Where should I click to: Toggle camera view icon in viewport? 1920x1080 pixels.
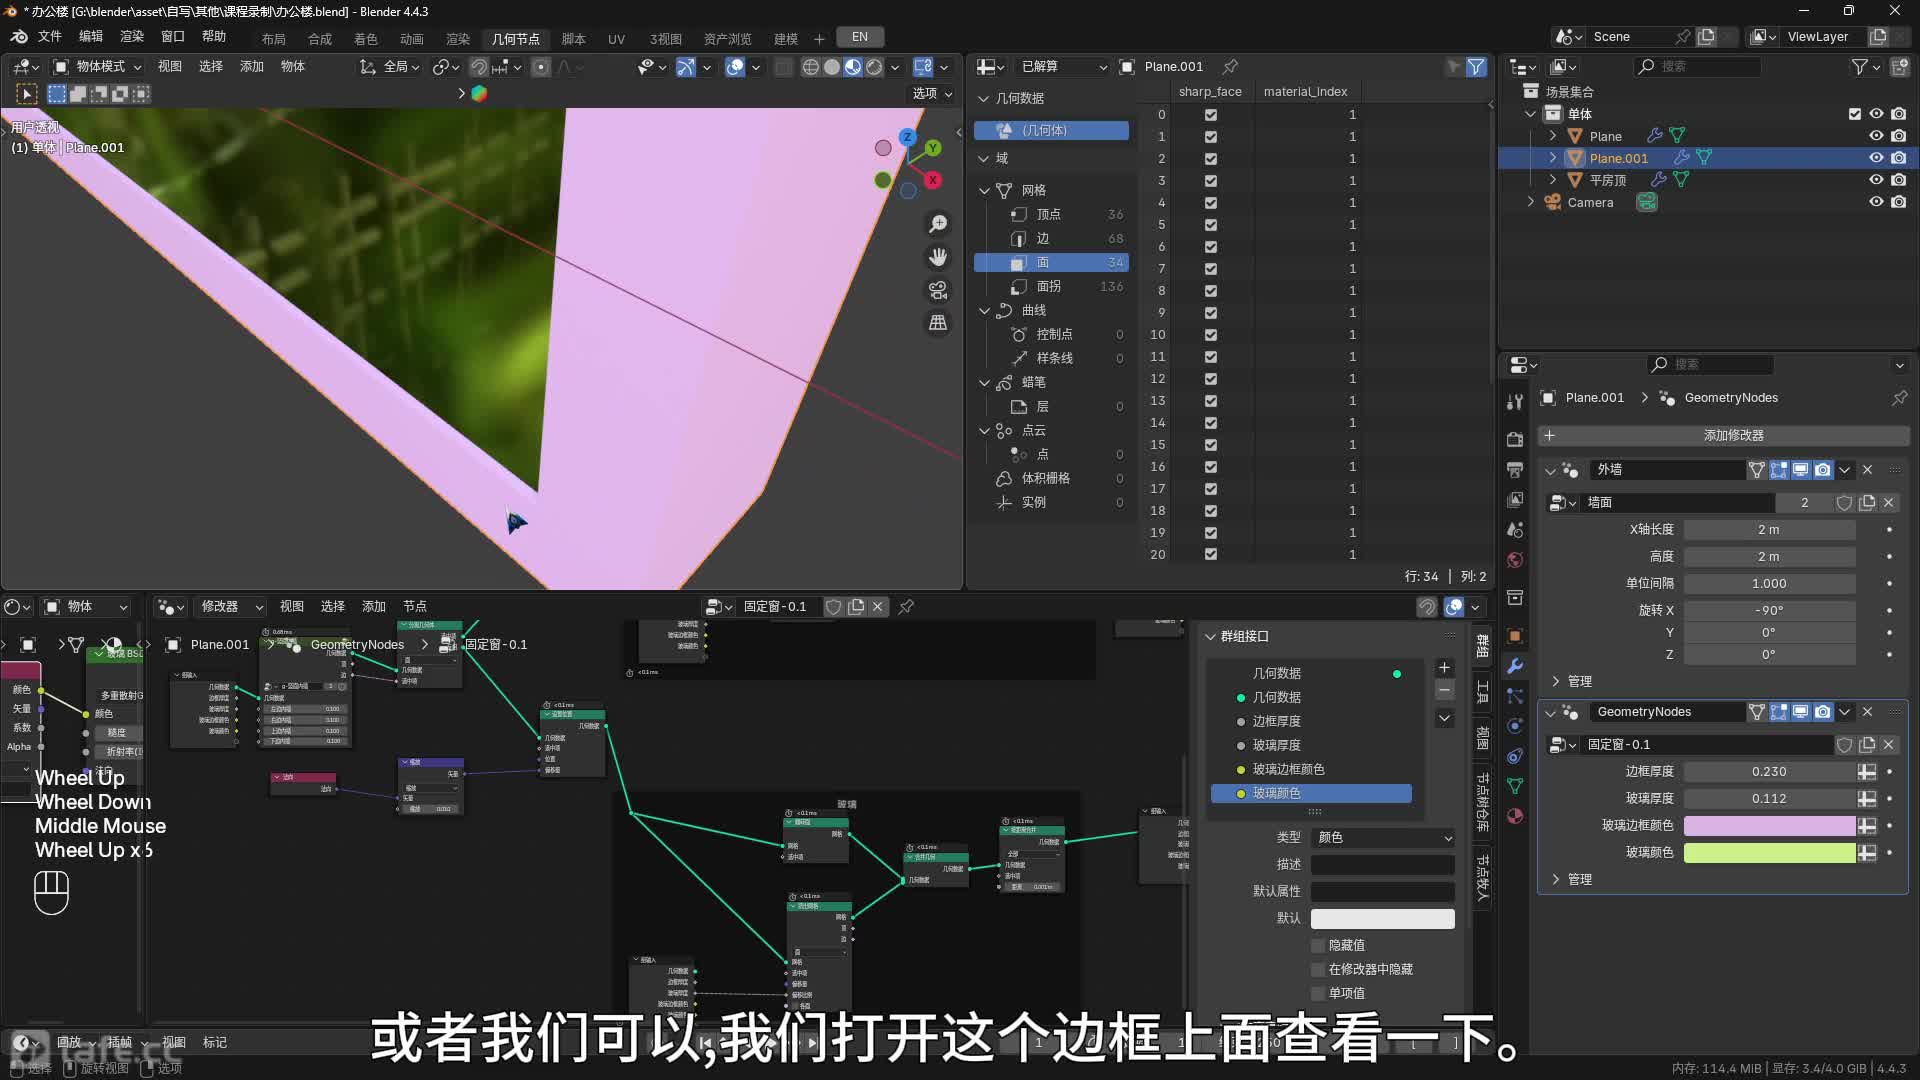point(938,290)
